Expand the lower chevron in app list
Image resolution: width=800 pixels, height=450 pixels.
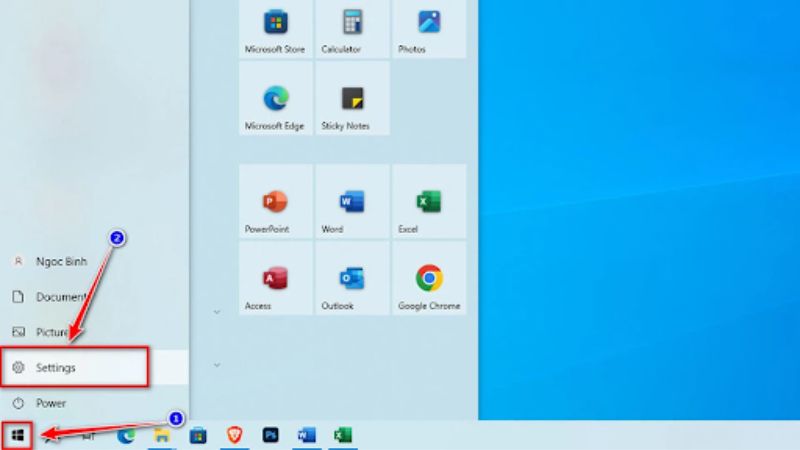217,365
